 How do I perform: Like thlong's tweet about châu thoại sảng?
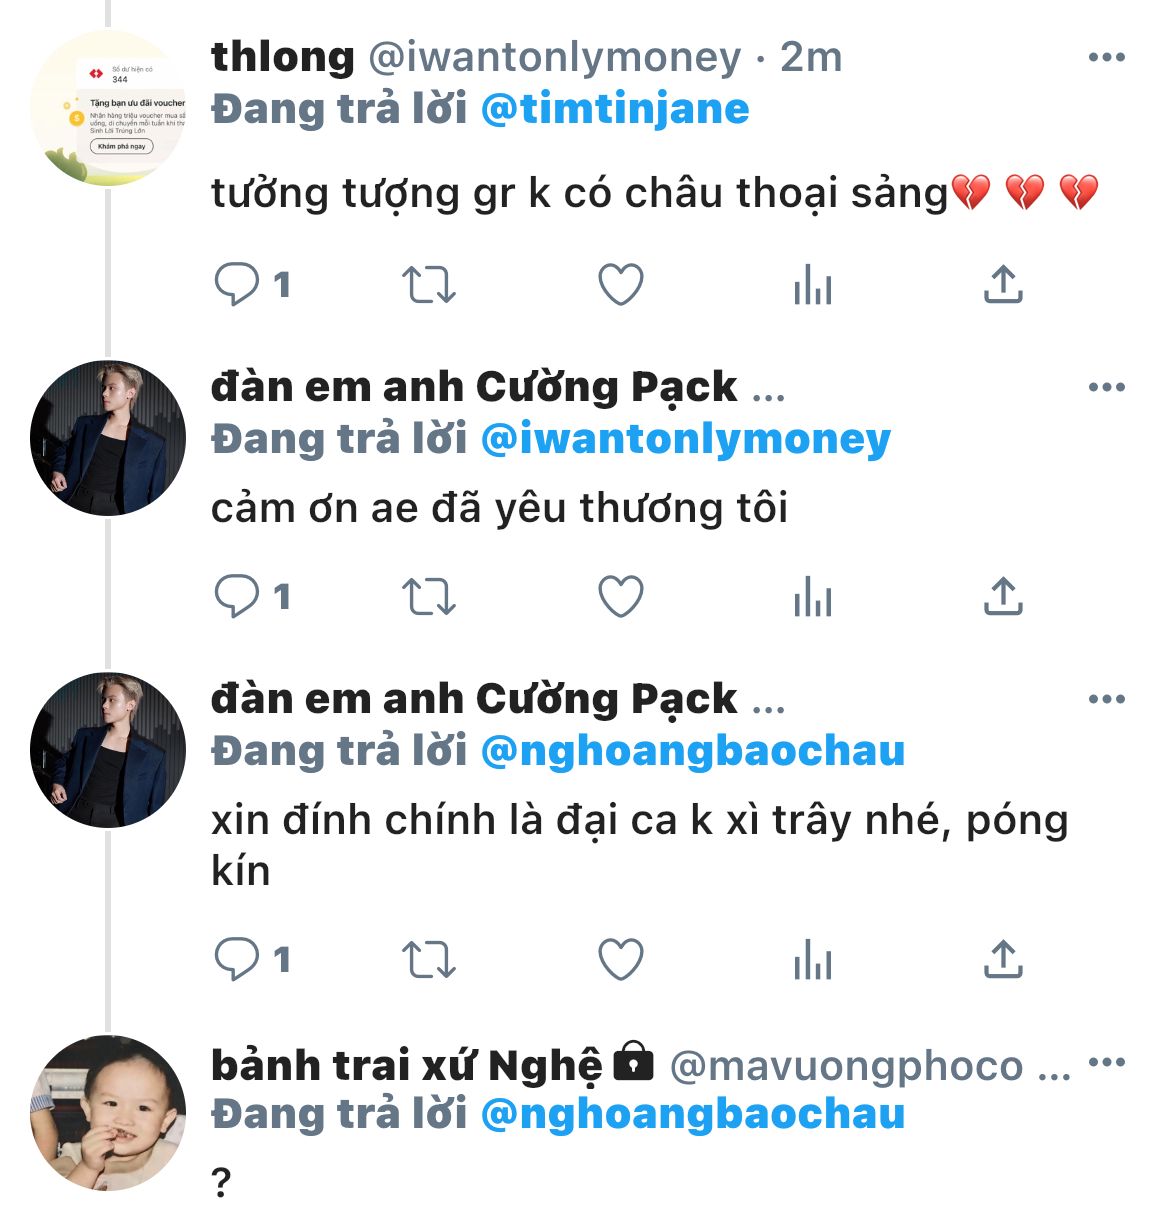coord(620,285)
